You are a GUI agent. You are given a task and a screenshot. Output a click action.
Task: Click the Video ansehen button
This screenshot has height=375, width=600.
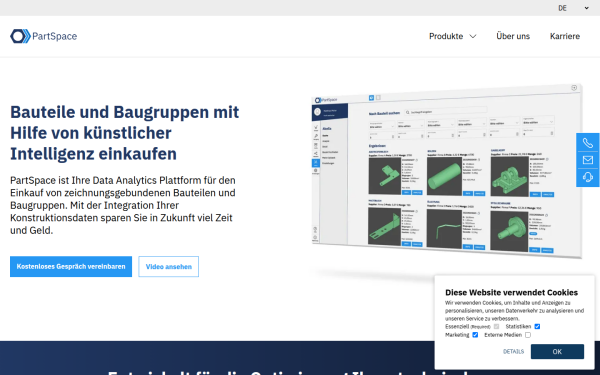click(x=168, y=266)
